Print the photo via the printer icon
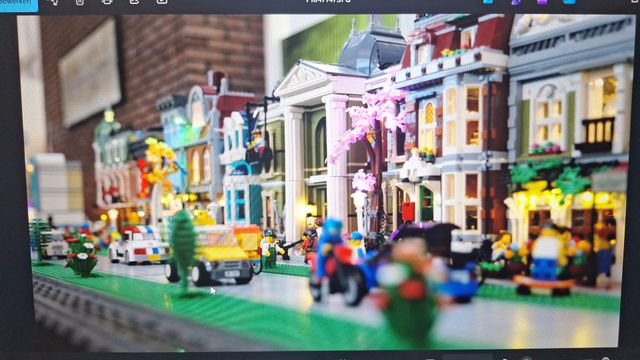 [107, 2]
